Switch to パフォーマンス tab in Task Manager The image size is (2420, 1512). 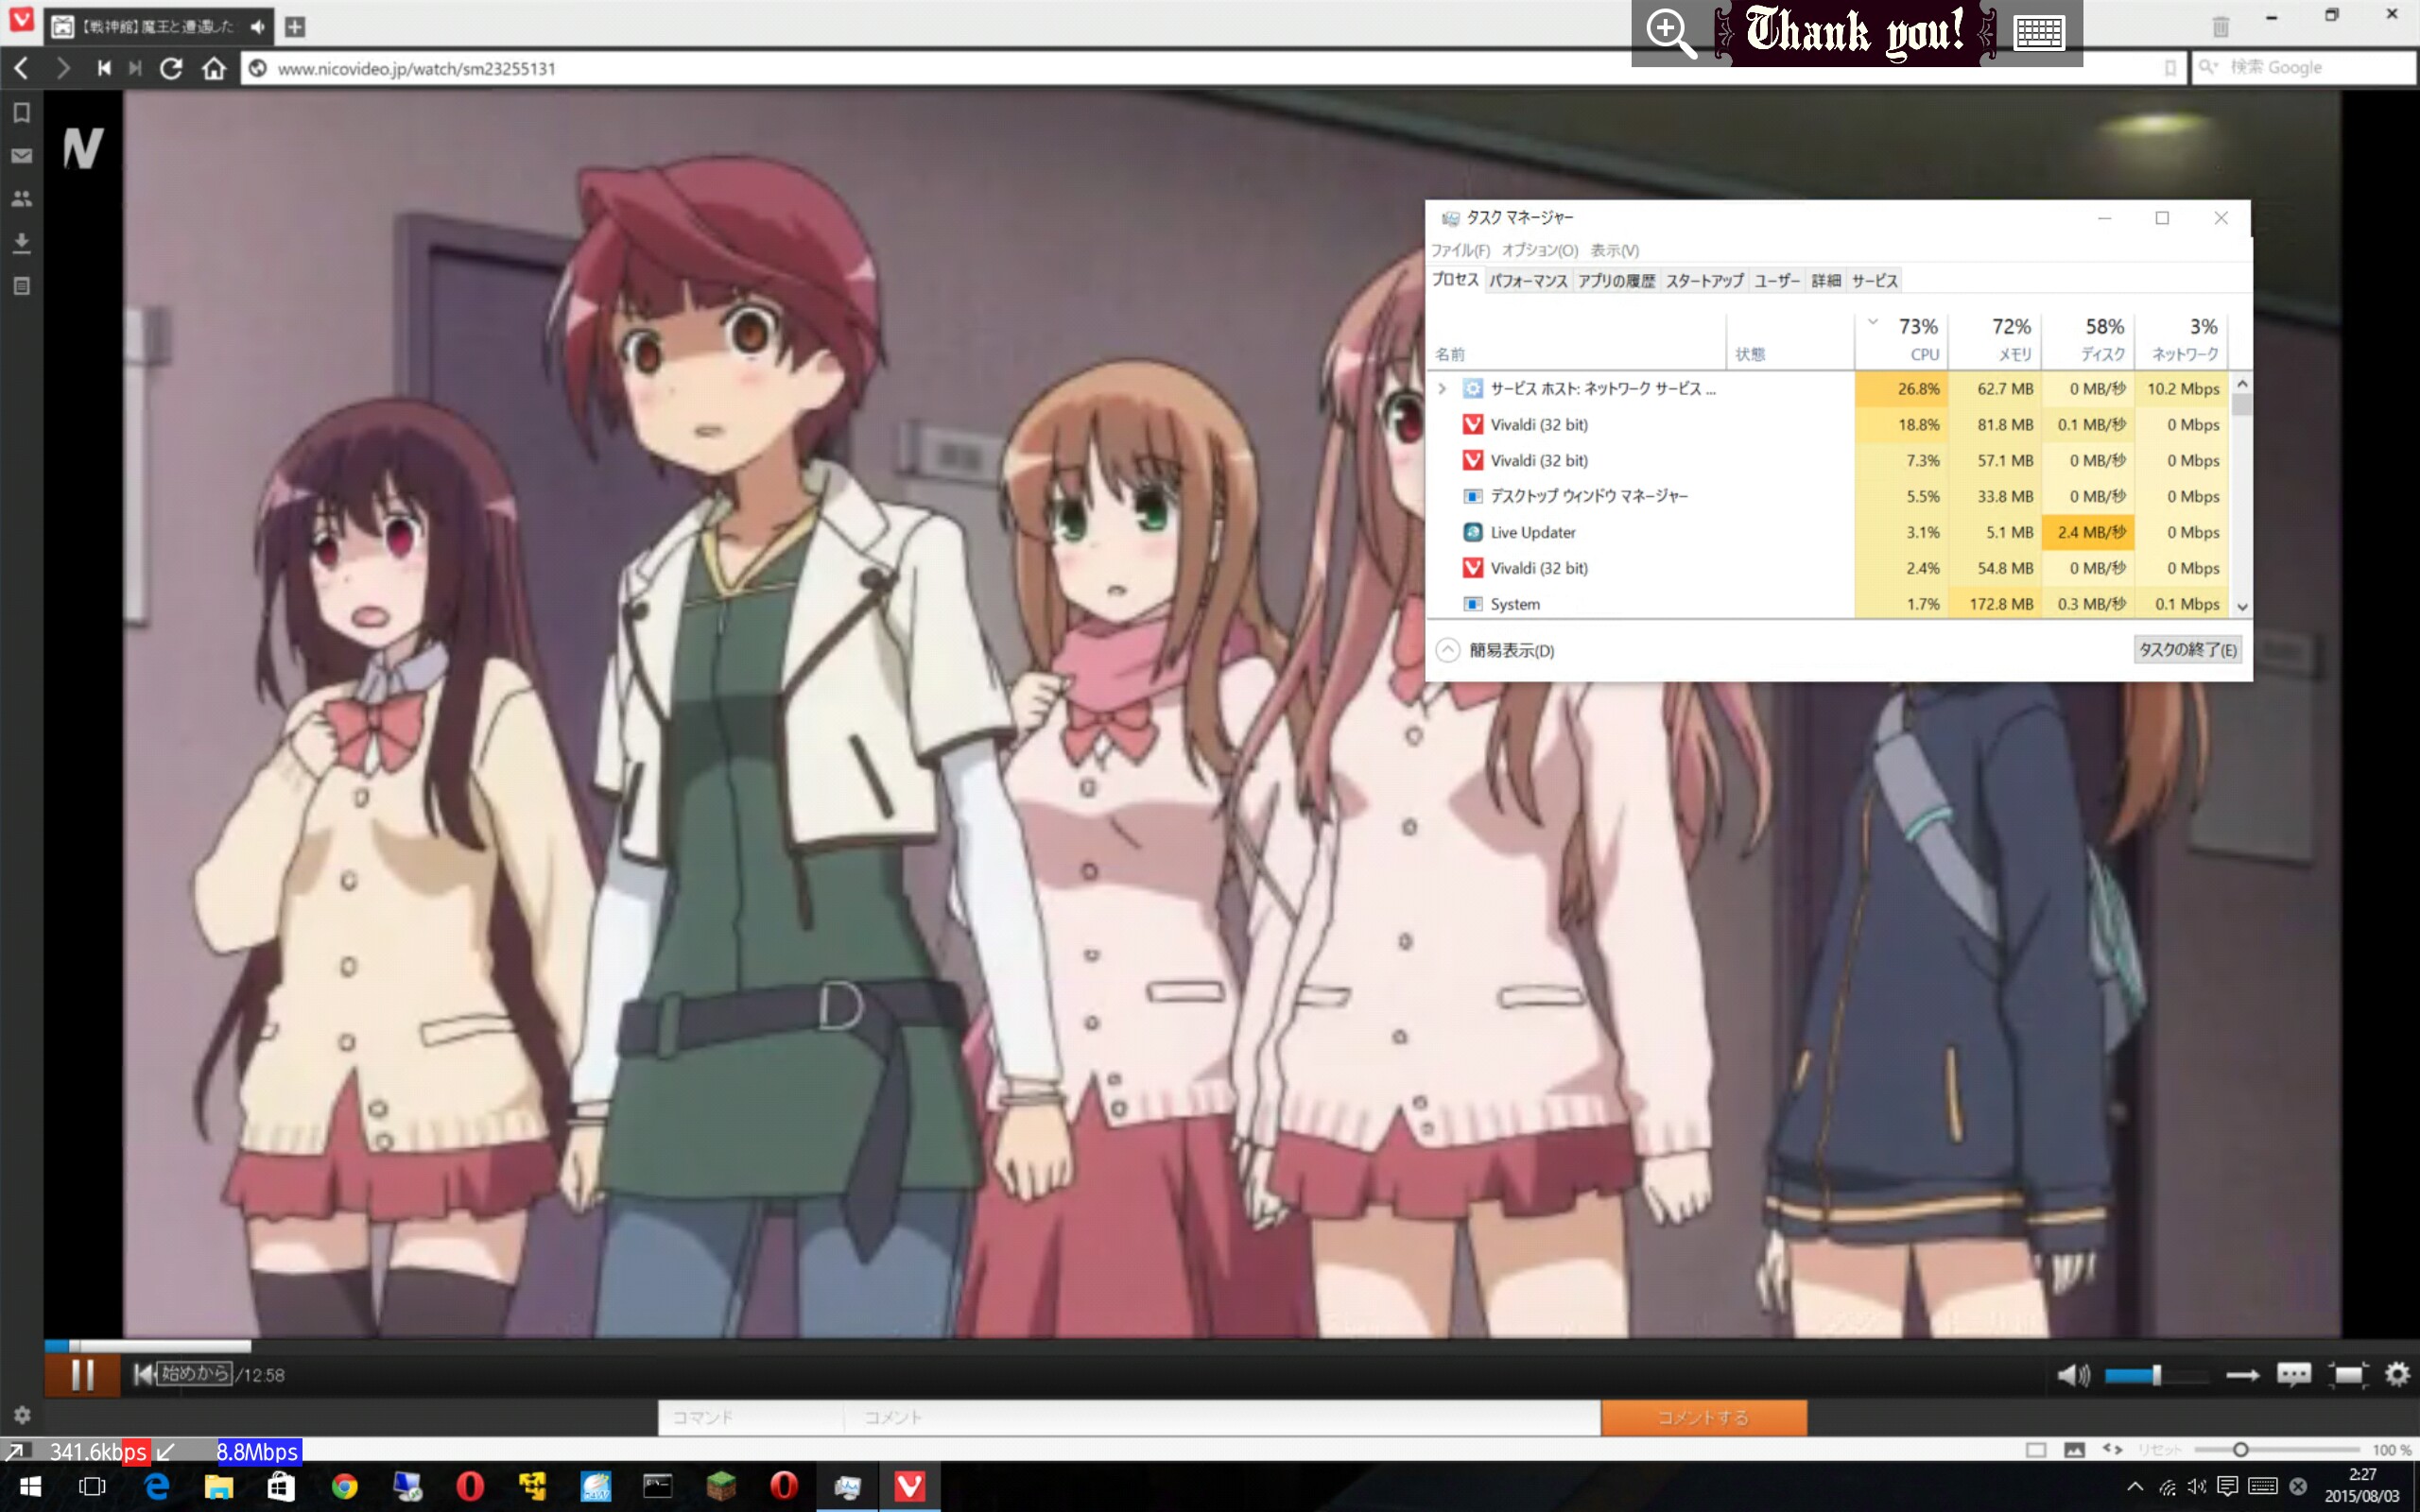tap(1527, 281)
